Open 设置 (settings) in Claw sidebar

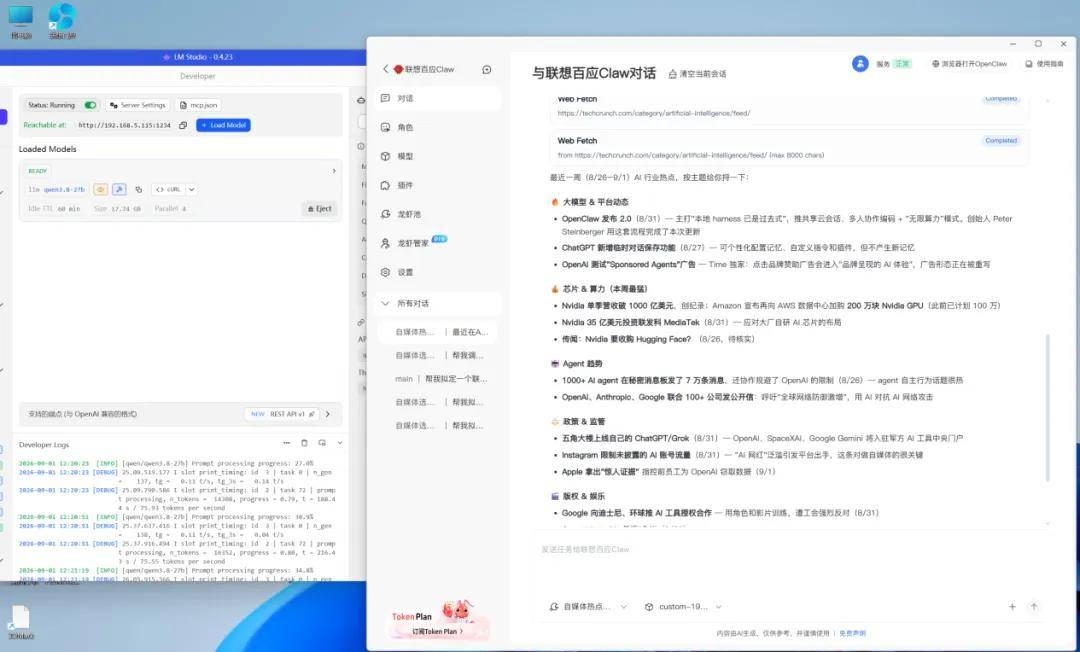438,272
